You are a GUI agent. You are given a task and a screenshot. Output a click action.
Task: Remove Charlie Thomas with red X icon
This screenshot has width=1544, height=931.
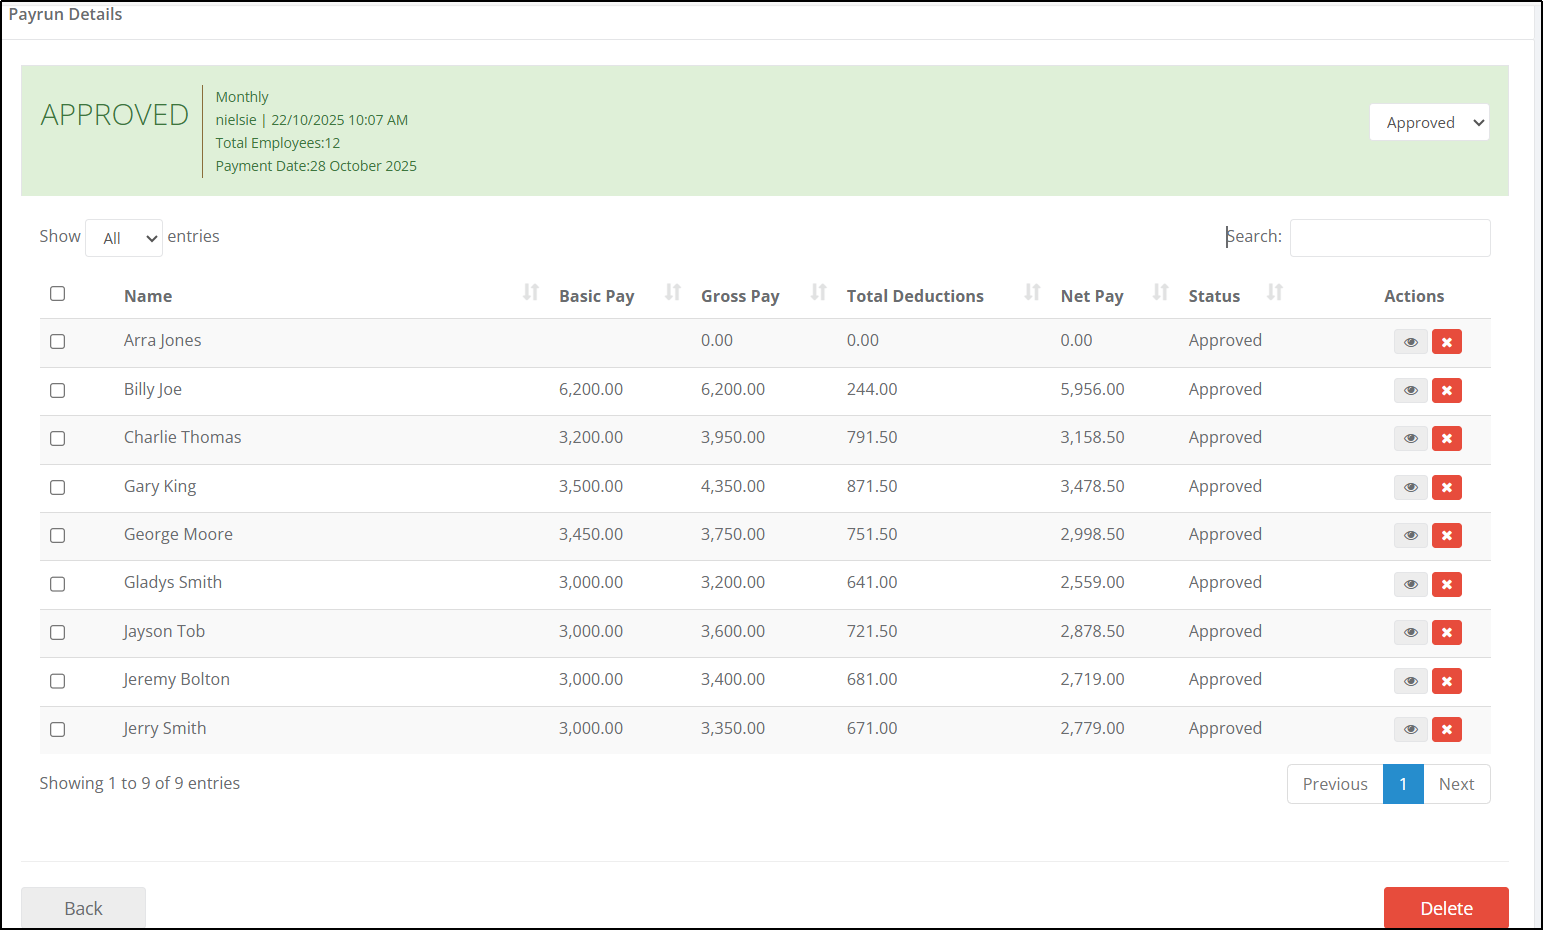1447,438
